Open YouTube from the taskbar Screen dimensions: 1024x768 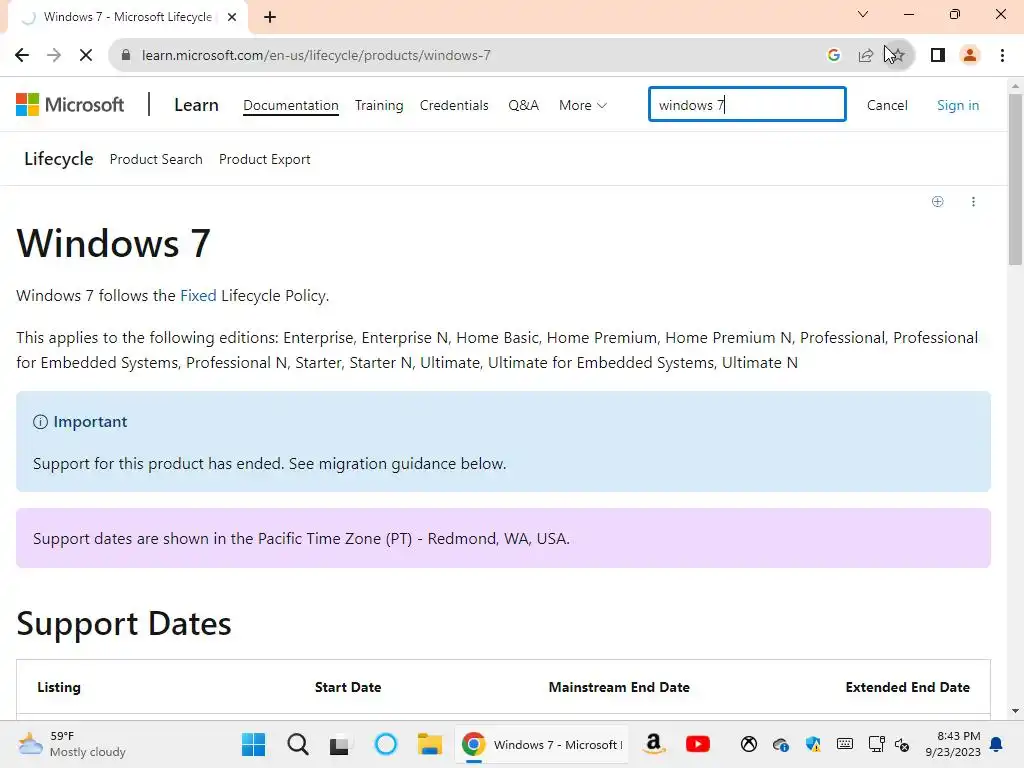697,744
